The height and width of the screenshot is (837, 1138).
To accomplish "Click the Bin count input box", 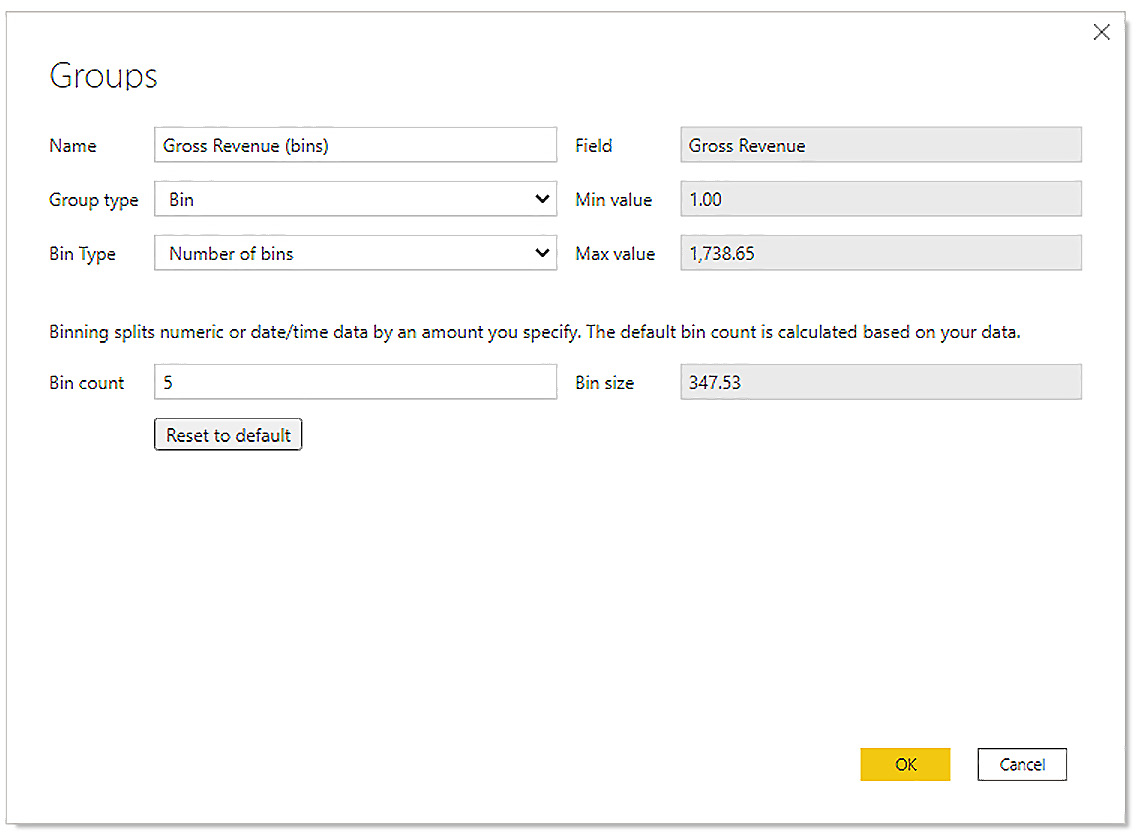I will 355,382.
